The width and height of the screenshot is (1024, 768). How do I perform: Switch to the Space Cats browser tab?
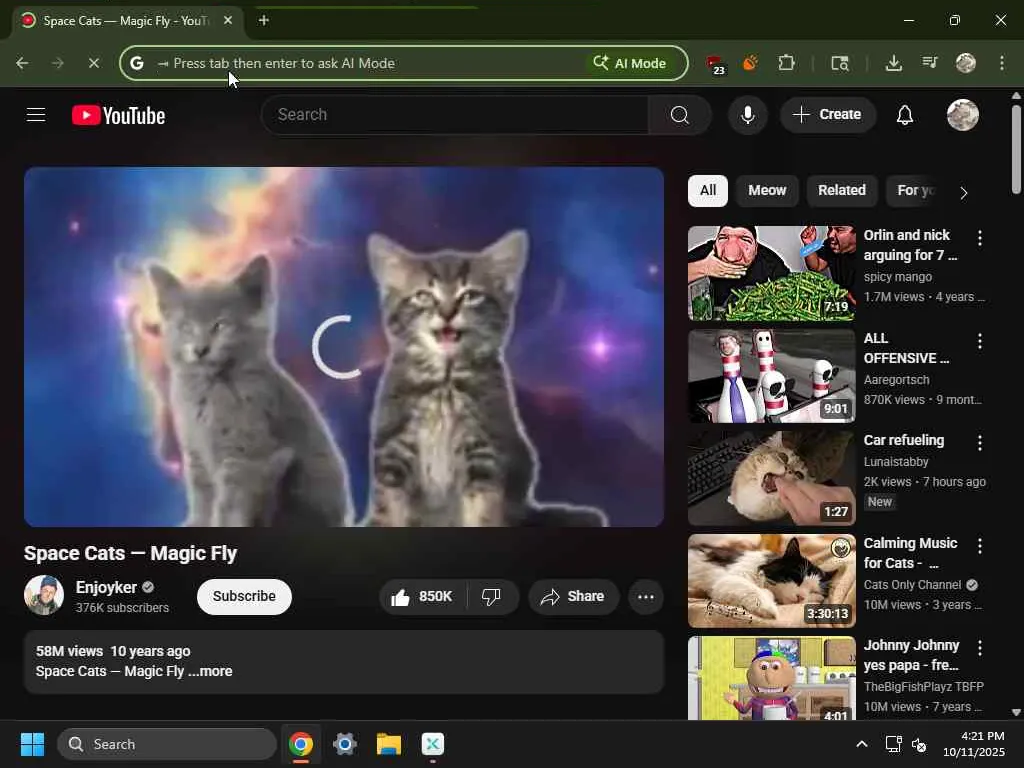pos(128,20)
